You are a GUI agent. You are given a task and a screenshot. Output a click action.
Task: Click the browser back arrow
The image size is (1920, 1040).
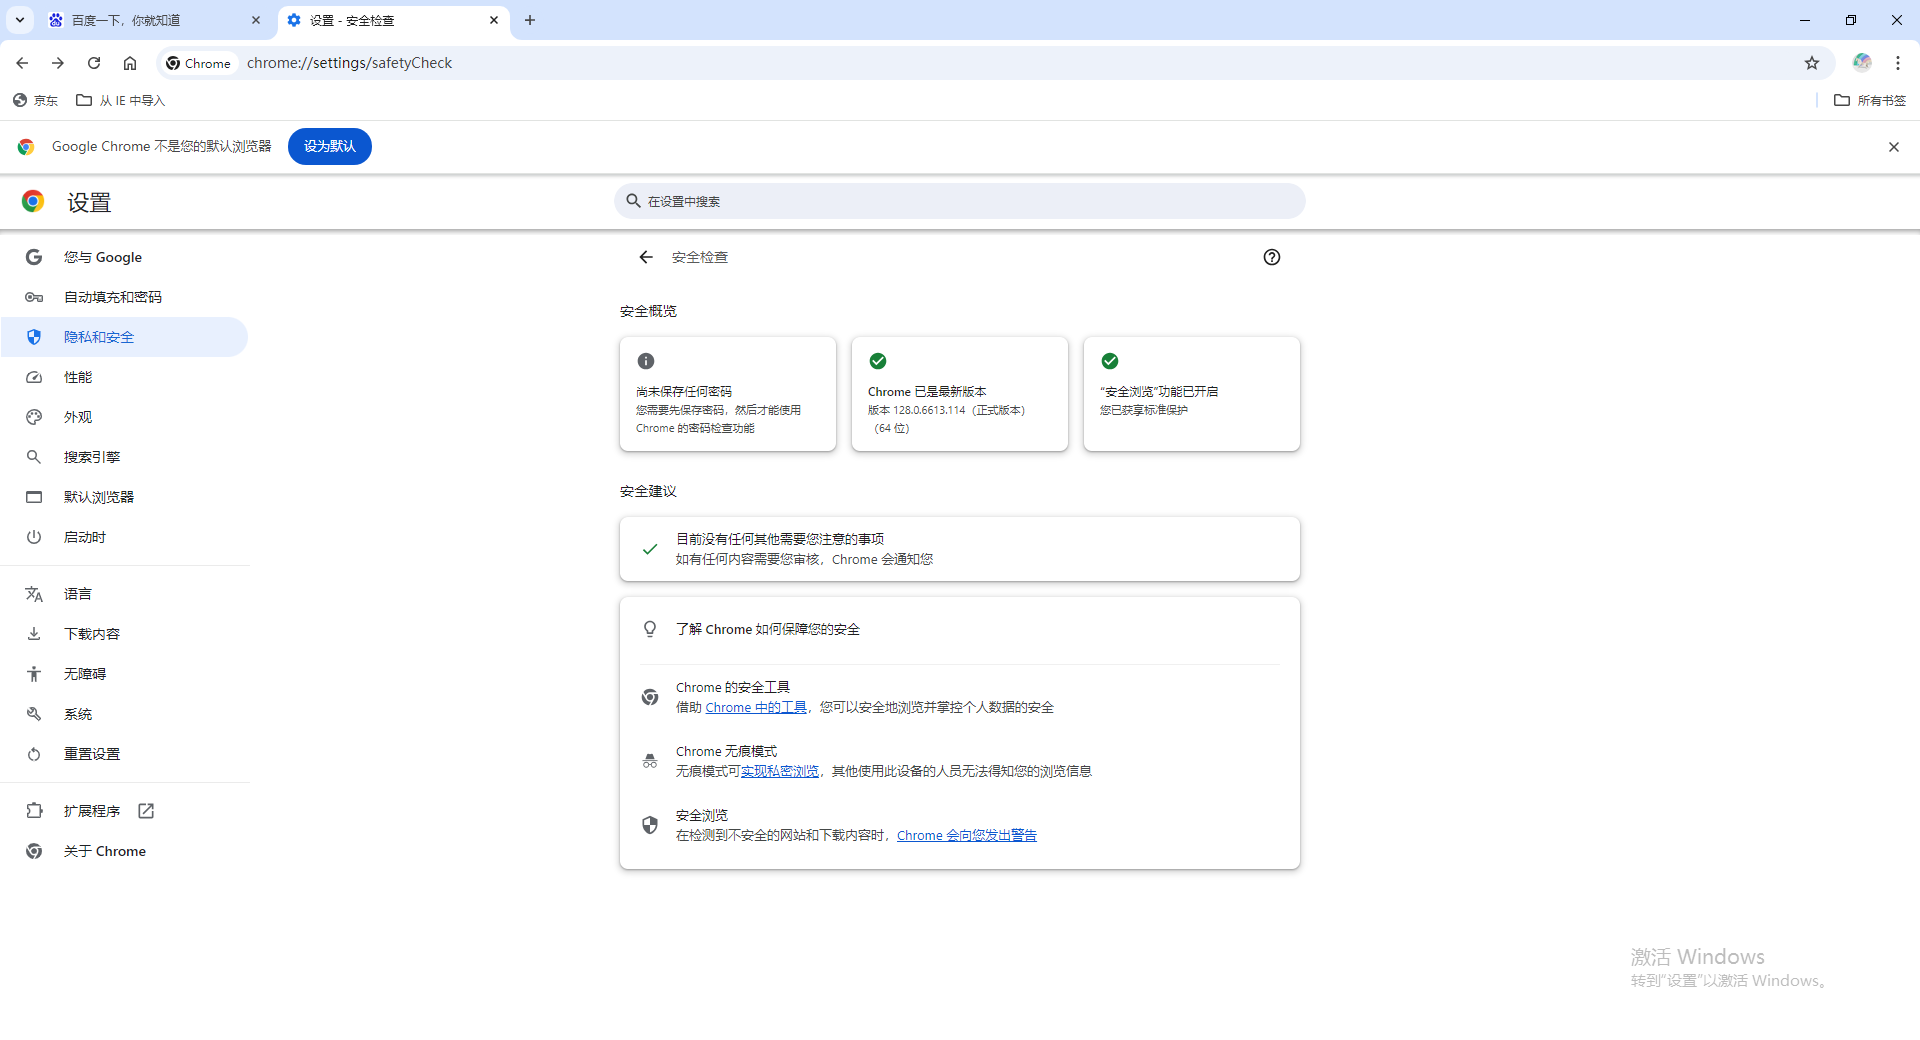click(22, 63)
